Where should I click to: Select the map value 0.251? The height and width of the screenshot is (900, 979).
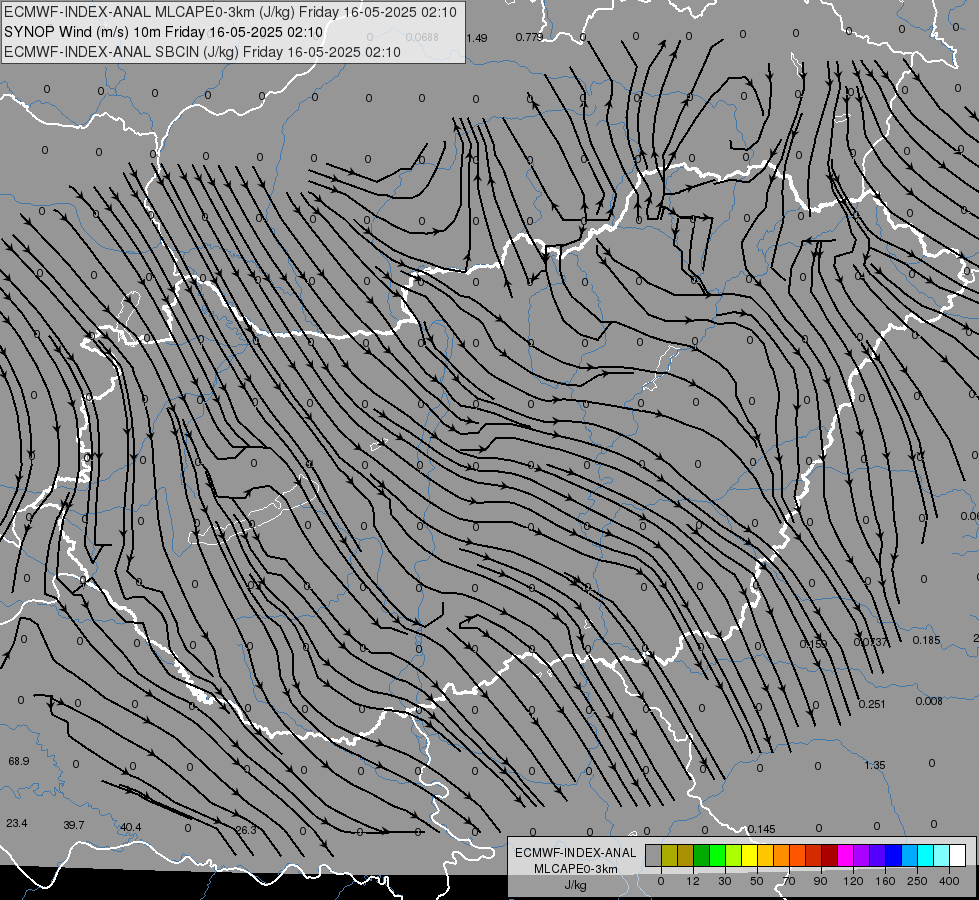click(x=872, y=704)
